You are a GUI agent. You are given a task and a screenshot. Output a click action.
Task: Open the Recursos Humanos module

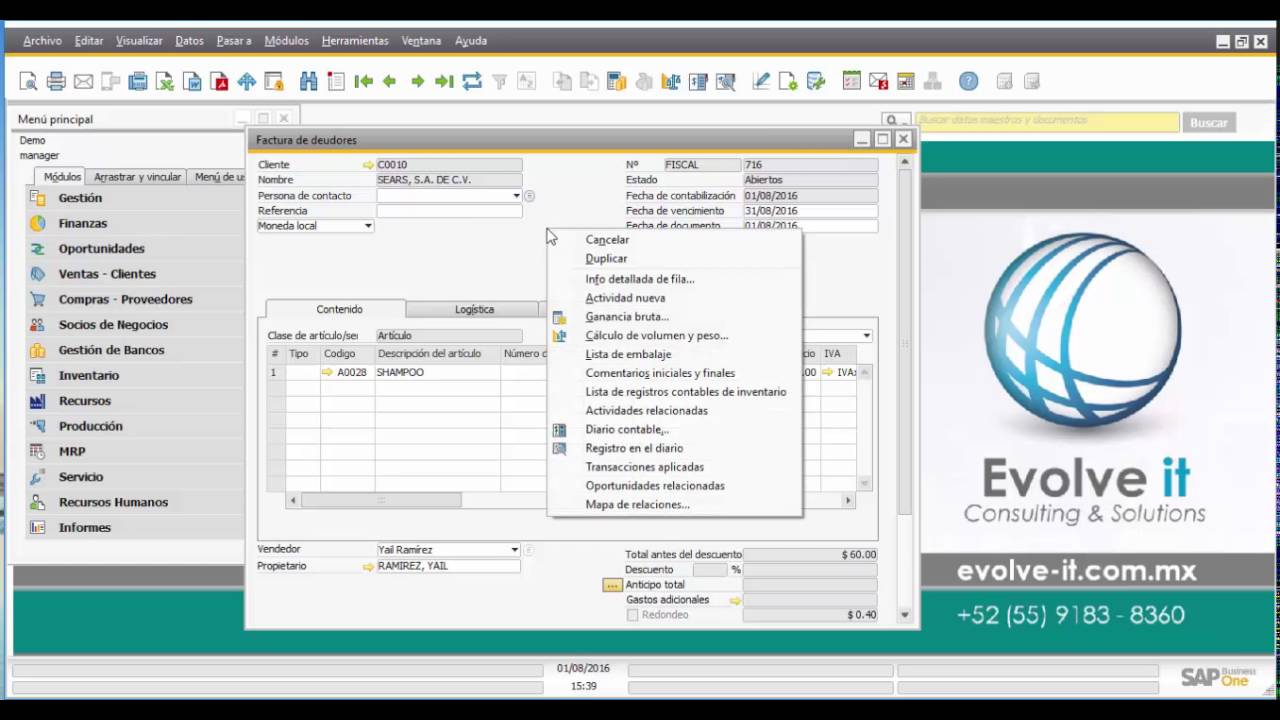point(113,502)
